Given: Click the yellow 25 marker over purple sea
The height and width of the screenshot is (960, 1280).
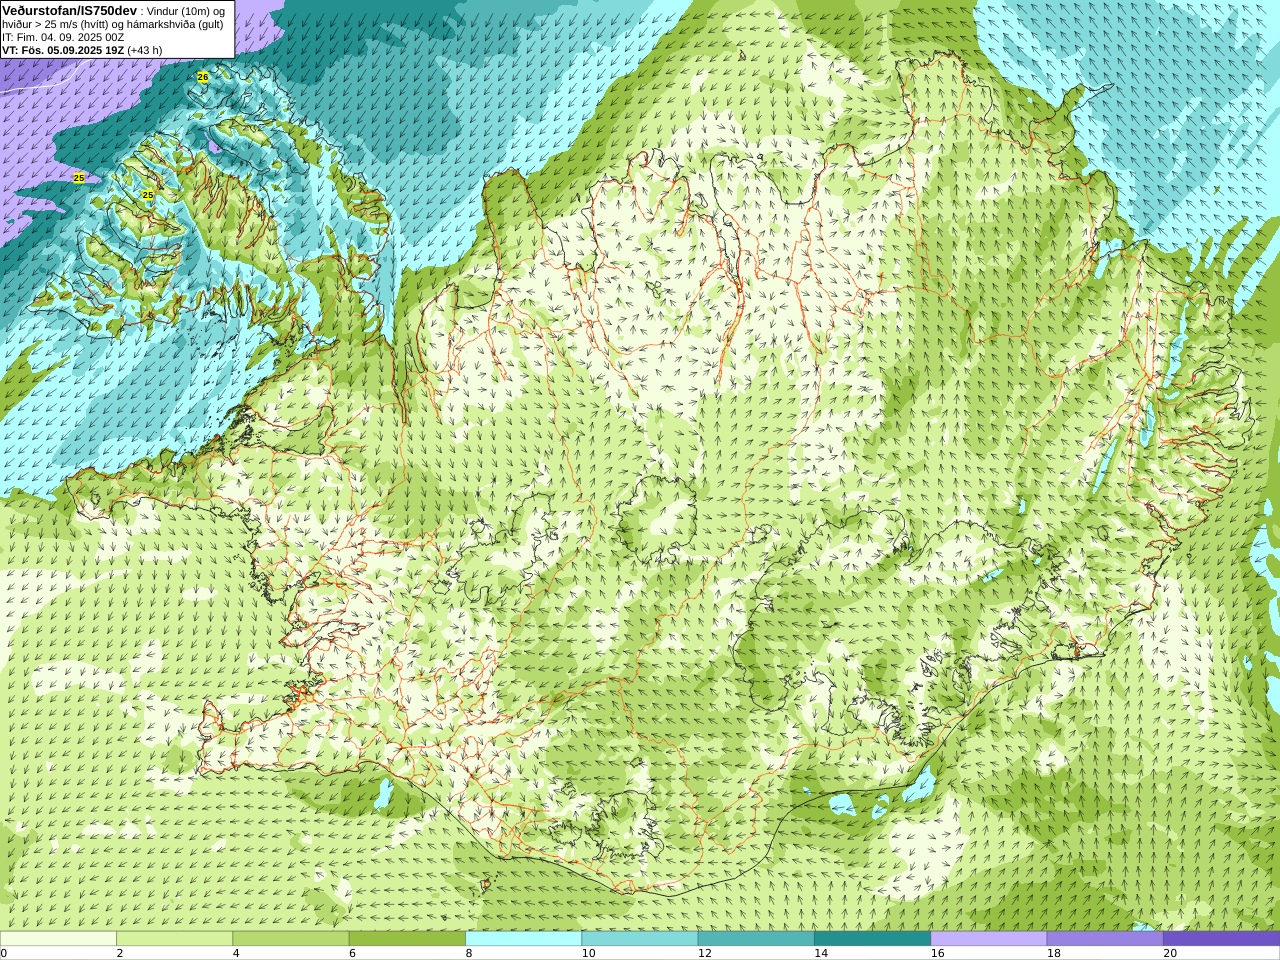Looking at the screenshot, I should tap(79, 178).
